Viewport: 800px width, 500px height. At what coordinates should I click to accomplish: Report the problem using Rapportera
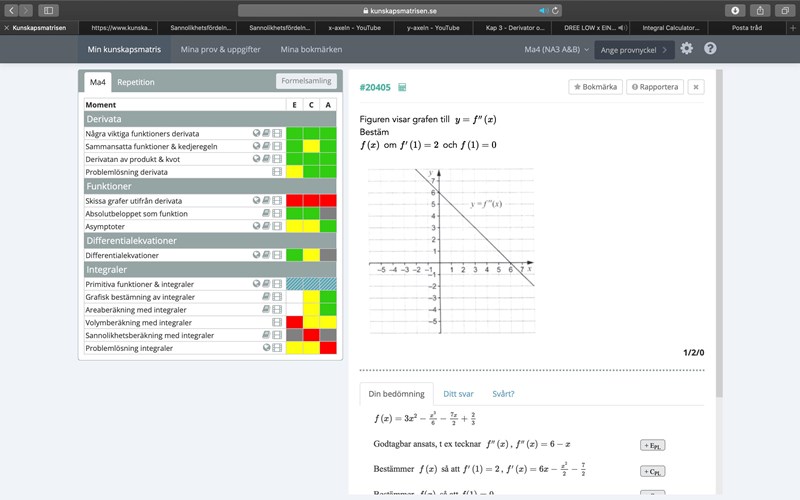coord(655,87)
